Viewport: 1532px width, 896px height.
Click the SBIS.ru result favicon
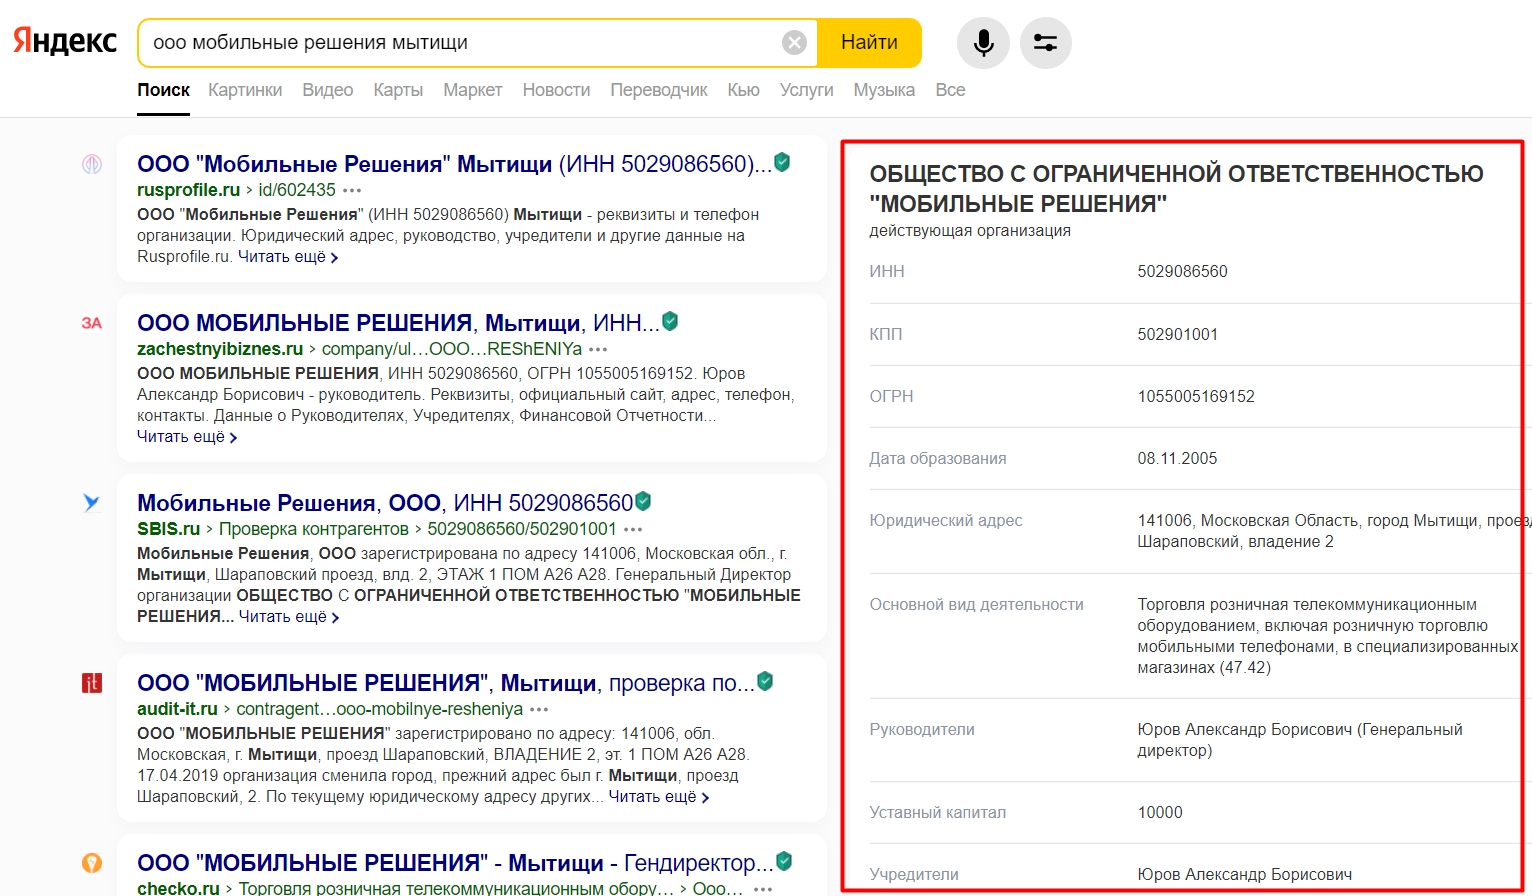pos(92,503)
